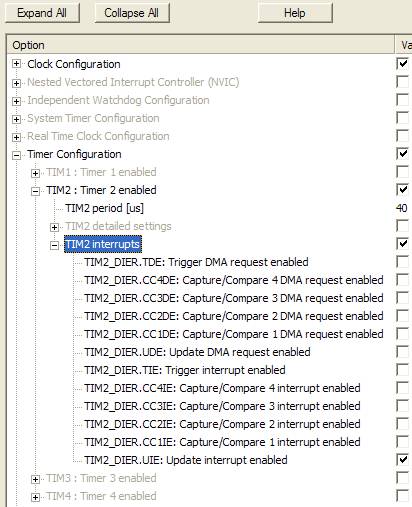Collapse the Timer Configuration node
The width and height of the screenshot is (412, 507).
tap(16, 155)
